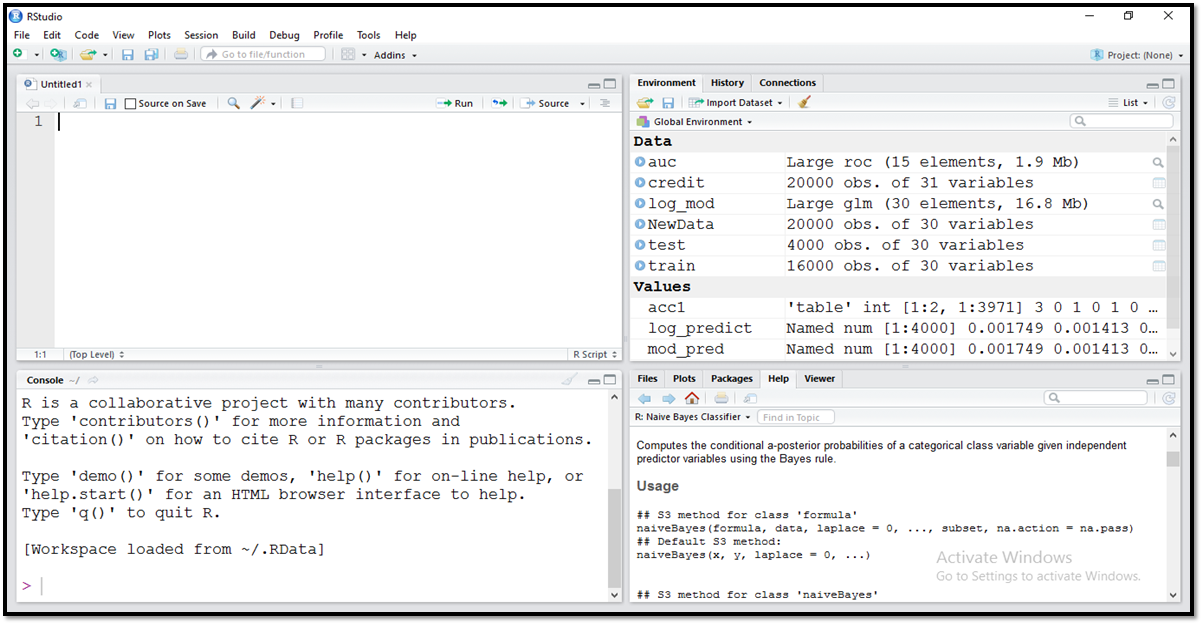Enable the Source on Save checkbox
1203x625 pixels.
(x=128, y=102)
